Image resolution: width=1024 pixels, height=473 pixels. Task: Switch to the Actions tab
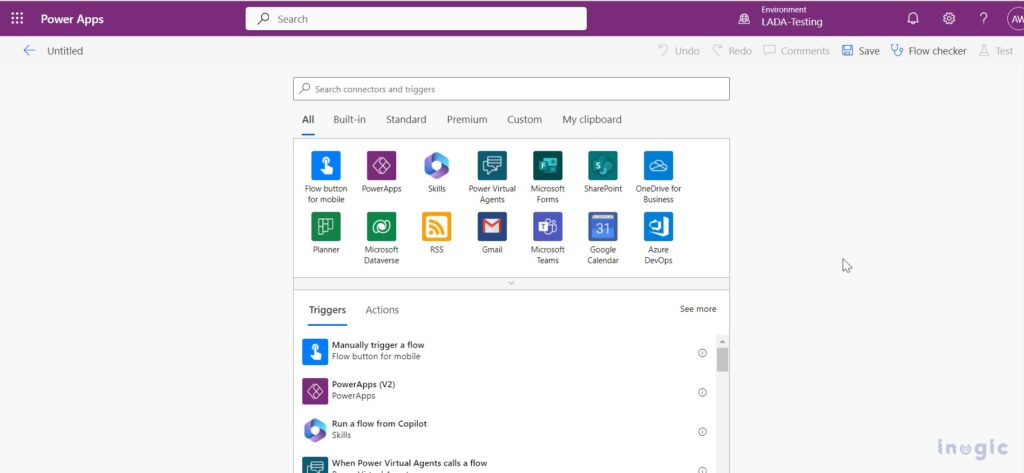pos(382,310)
